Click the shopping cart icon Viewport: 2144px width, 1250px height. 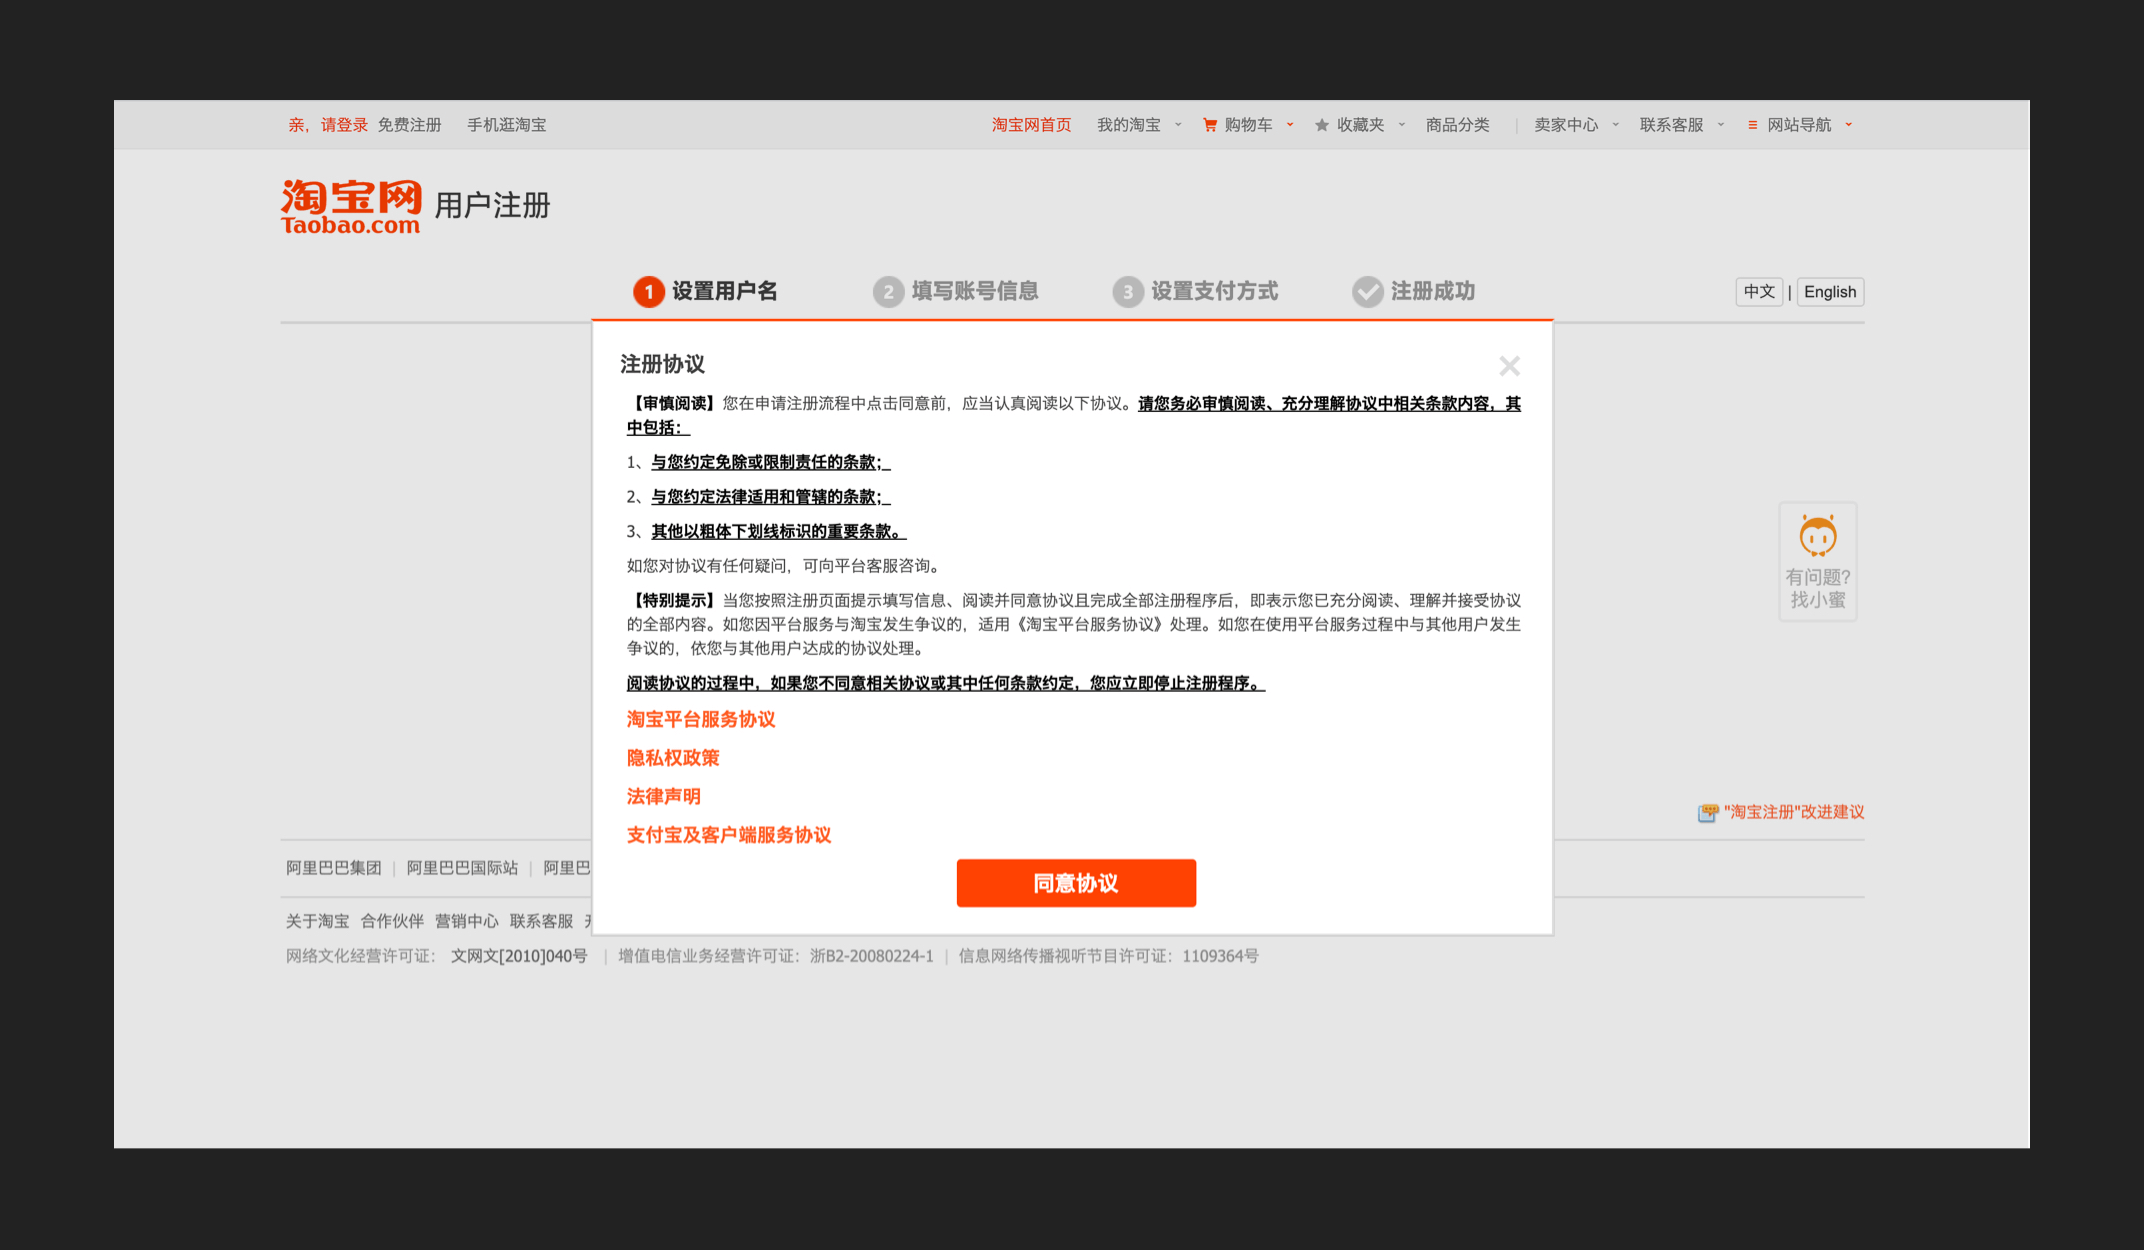tap(1210, 125)
